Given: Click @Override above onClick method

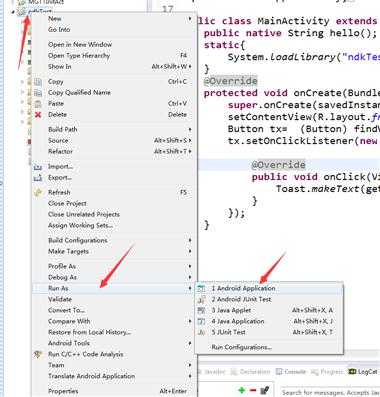Looking at the screenshot, I should point(278,165).
